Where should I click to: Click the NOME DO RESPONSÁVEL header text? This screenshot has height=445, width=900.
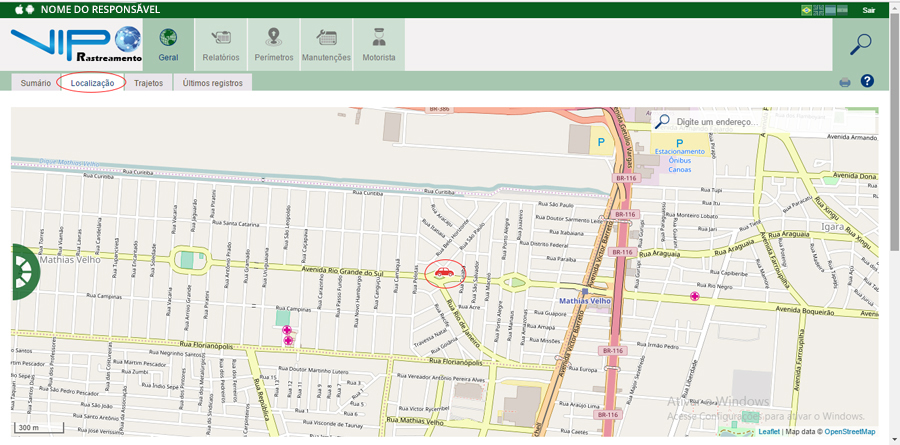point(100,10)
